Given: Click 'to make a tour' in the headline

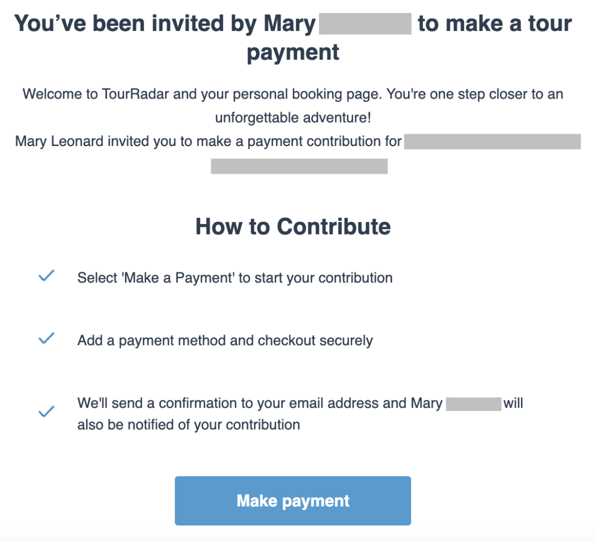Looking at the screenshot, I should pos(495,24).
